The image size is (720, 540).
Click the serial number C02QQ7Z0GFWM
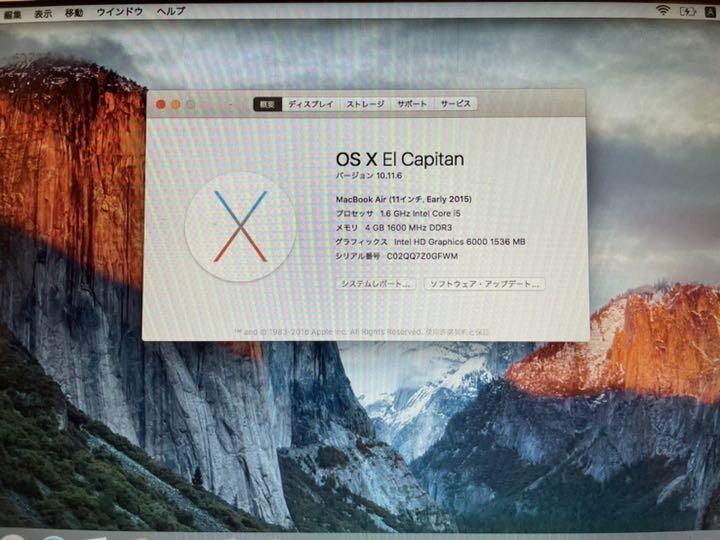(422, 256)
